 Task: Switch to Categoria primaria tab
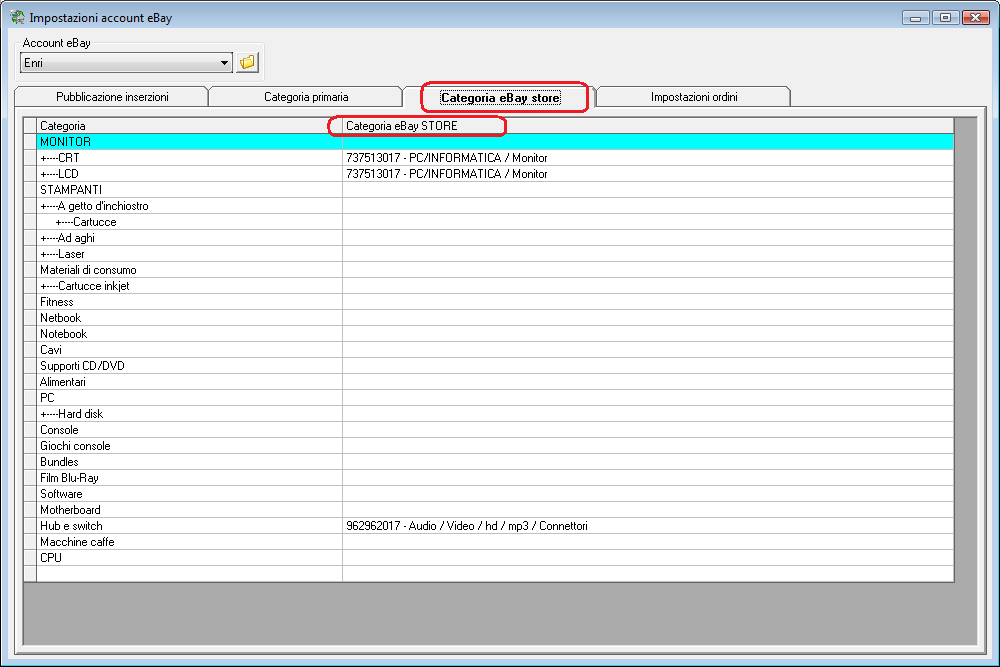coord(306,97)
